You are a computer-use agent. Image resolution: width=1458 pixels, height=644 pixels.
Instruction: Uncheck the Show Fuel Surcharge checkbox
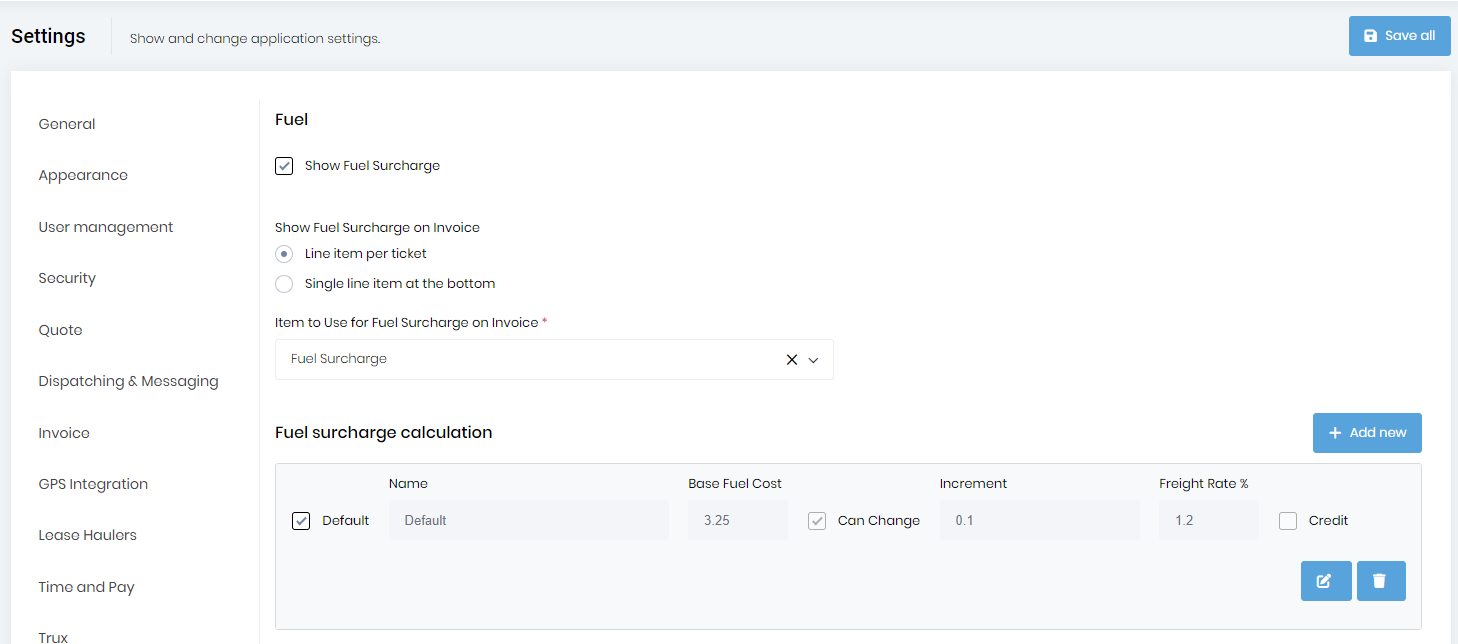pos(284,165)
